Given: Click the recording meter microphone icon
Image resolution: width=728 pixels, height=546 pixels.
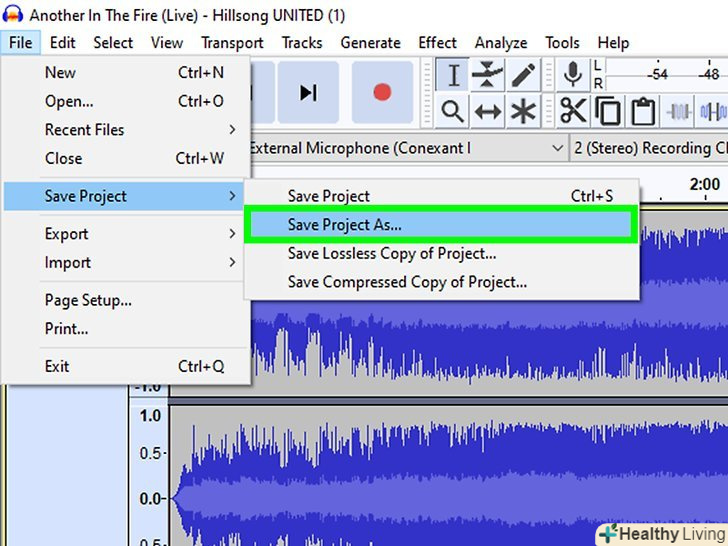Looking at the screenshot, I should pyautogui.click(x=574, y=75).
